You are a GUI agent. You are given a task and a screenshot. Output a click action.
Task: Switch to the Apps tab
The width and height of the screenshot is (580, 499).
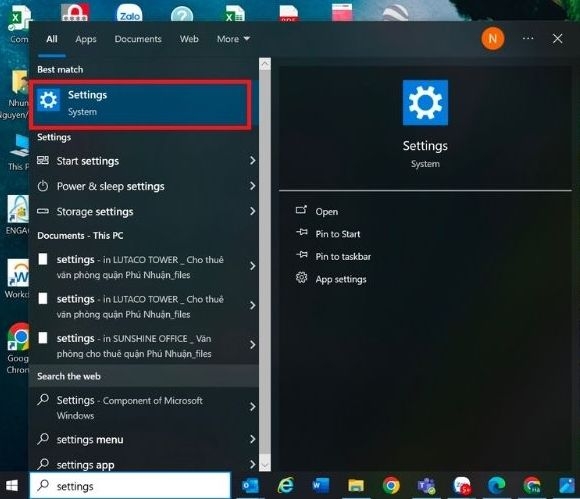tap(86, 39)
